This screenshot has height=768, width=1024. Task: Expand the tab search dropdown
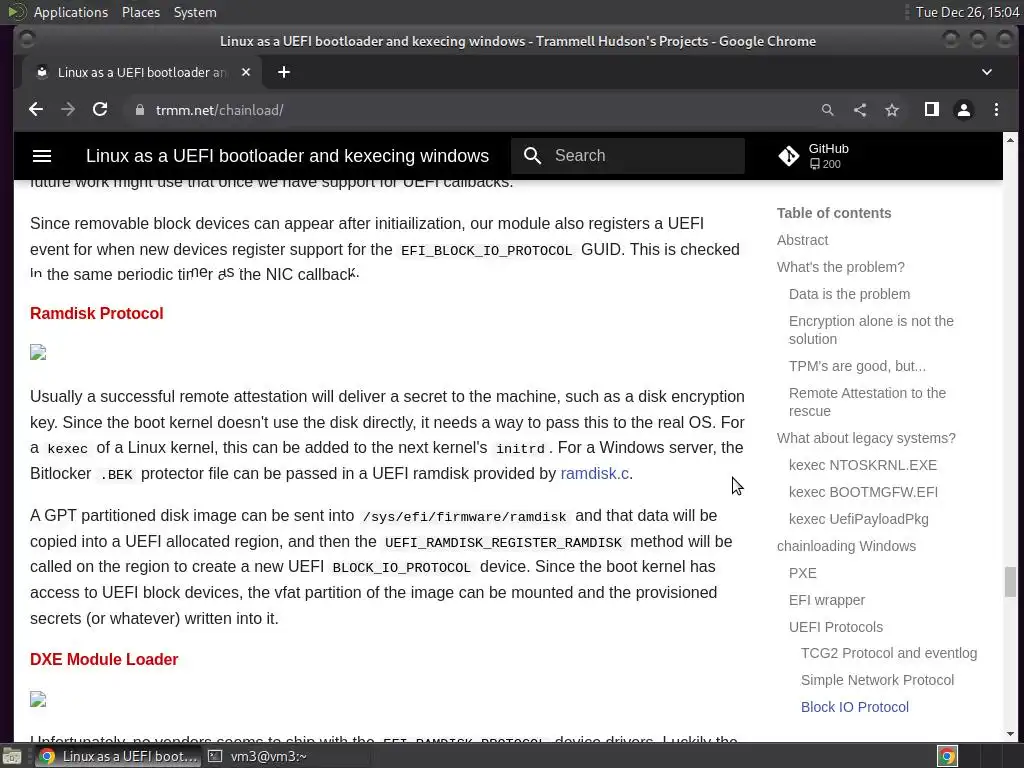coord(987,72)
